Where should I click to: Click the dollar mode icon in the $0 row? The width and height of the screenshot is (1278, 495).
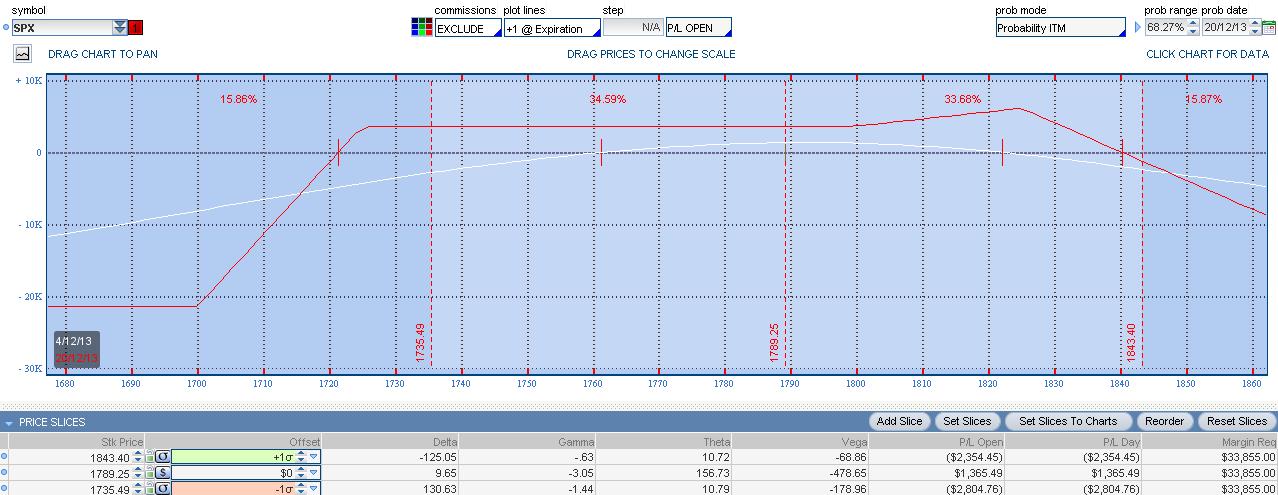(x=163, y=472)
